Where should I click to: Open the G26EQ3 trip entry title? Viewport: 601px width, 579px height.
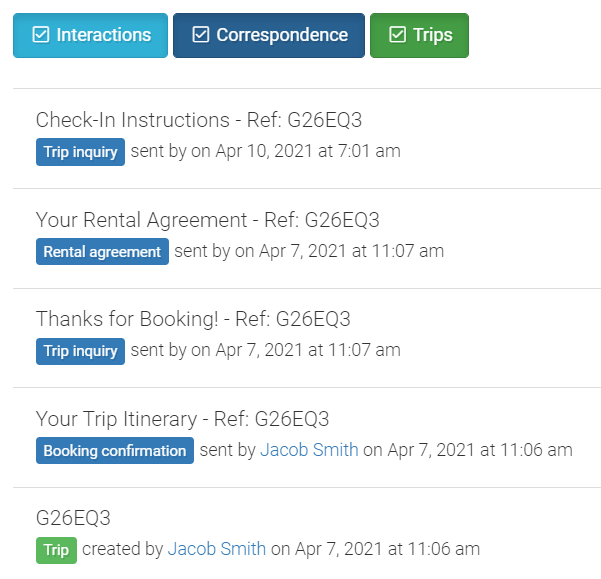(73, 518)
